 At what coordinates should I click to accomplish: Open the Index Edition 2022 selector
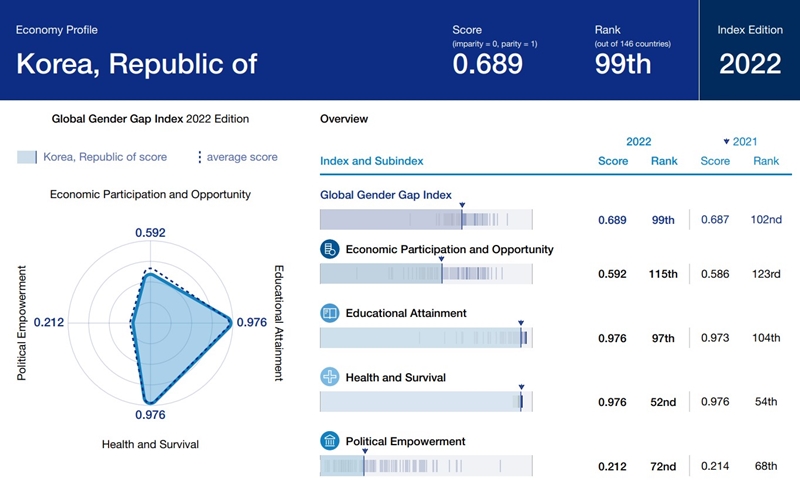(749, 64)
